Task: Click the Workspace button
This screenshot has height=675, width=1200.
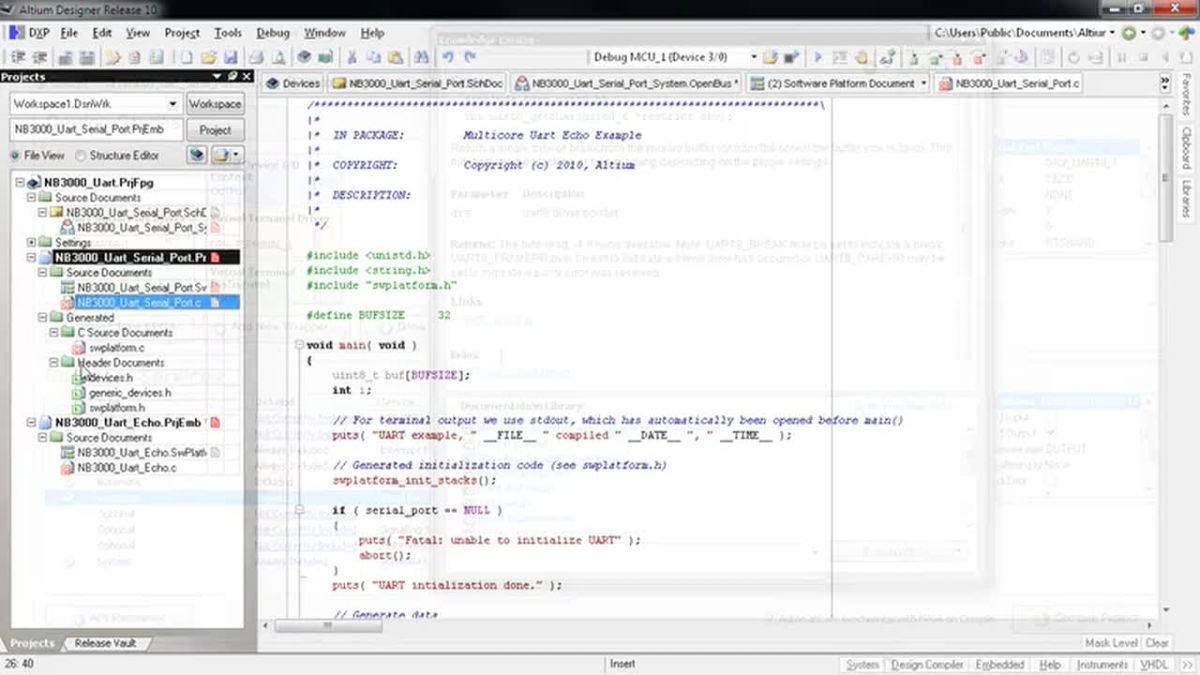Action: point(215,103)
